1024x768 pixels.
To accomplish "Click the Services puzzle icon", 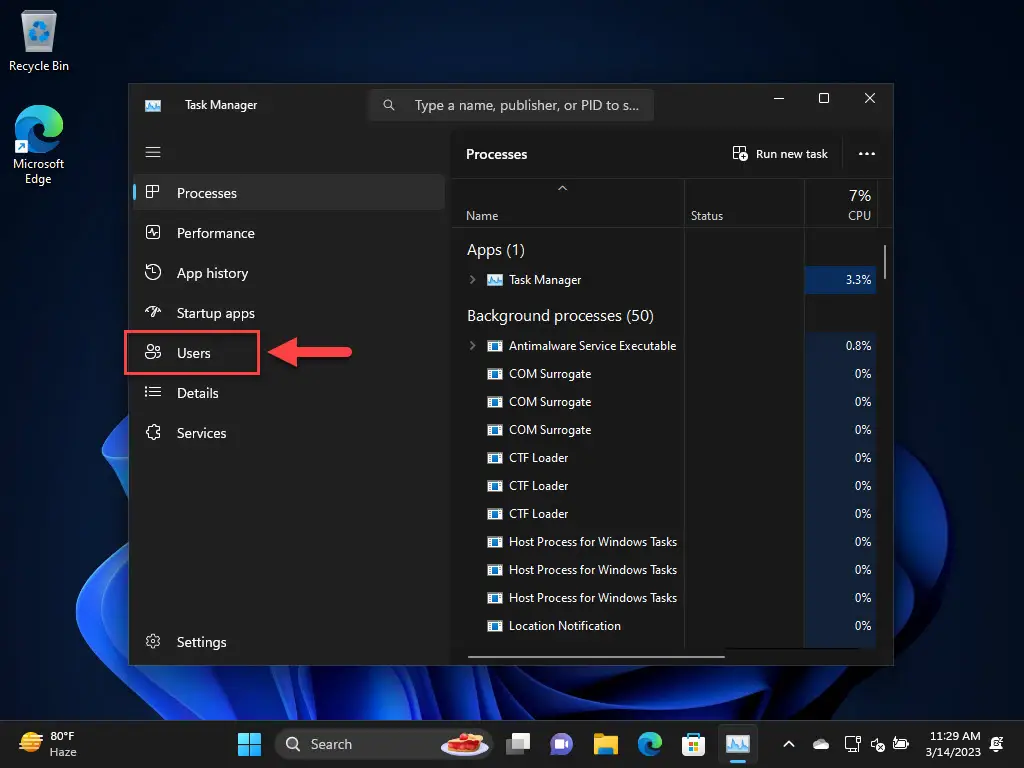I will pos(153,432).
